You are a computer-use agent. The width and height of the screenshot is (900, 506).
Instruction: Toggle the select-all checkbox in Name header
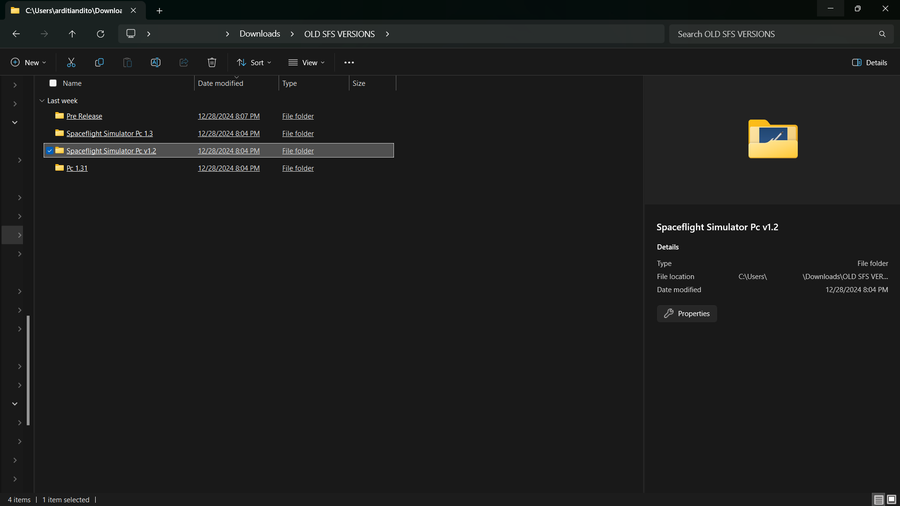coord(53,83)
